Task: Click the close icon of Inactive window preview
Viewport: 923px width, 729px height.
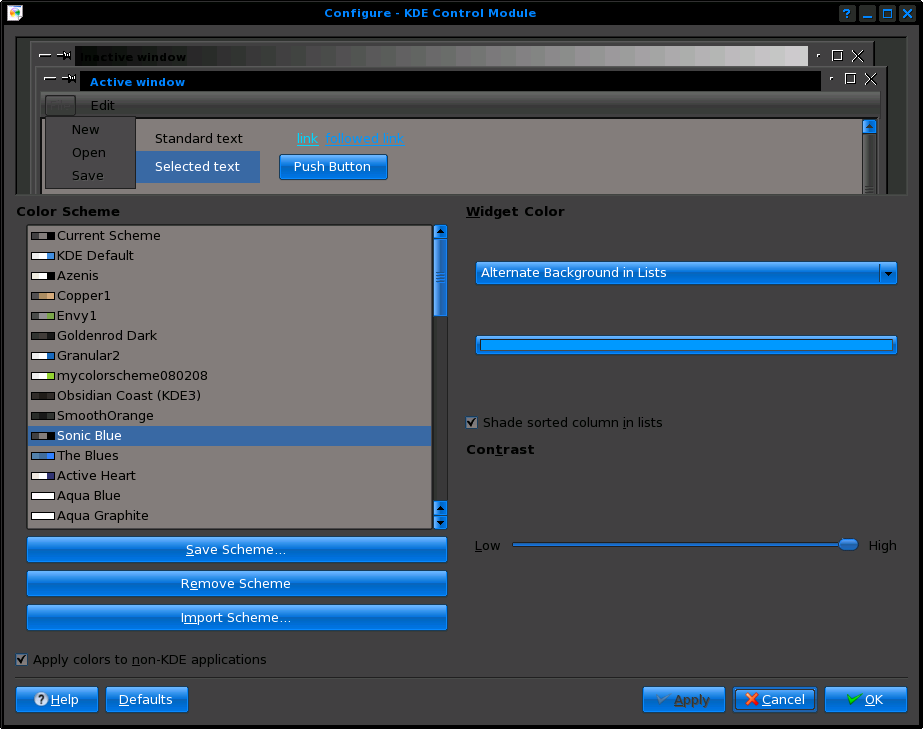Action: pos(858,56)
